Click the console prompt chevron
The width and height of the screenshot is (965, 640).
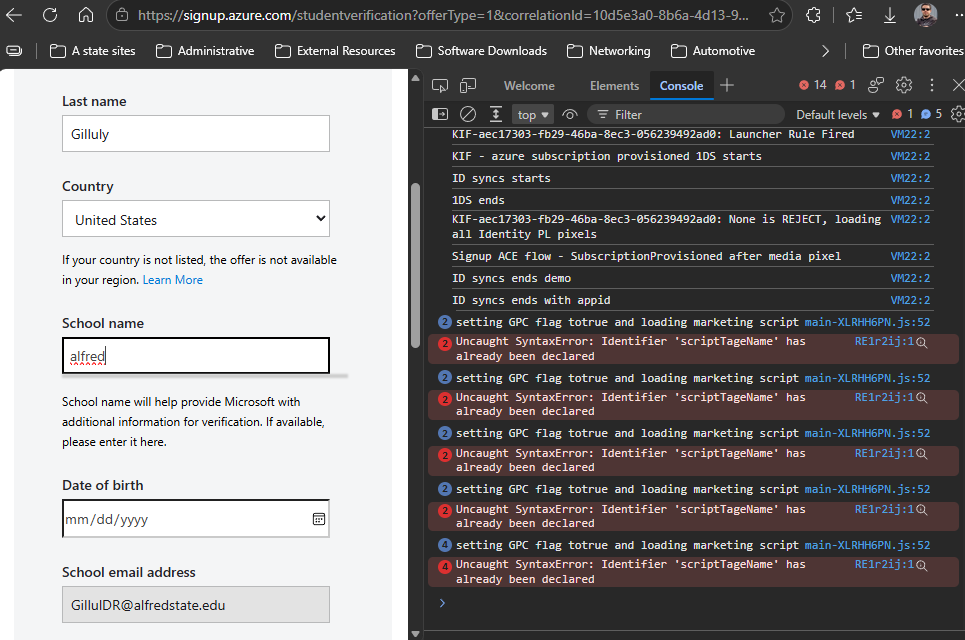442,603
